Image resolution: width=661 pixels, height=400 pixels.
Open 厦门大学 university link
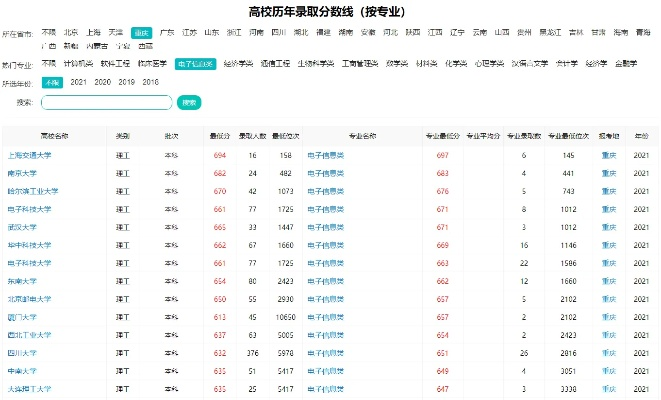point(22,317)
